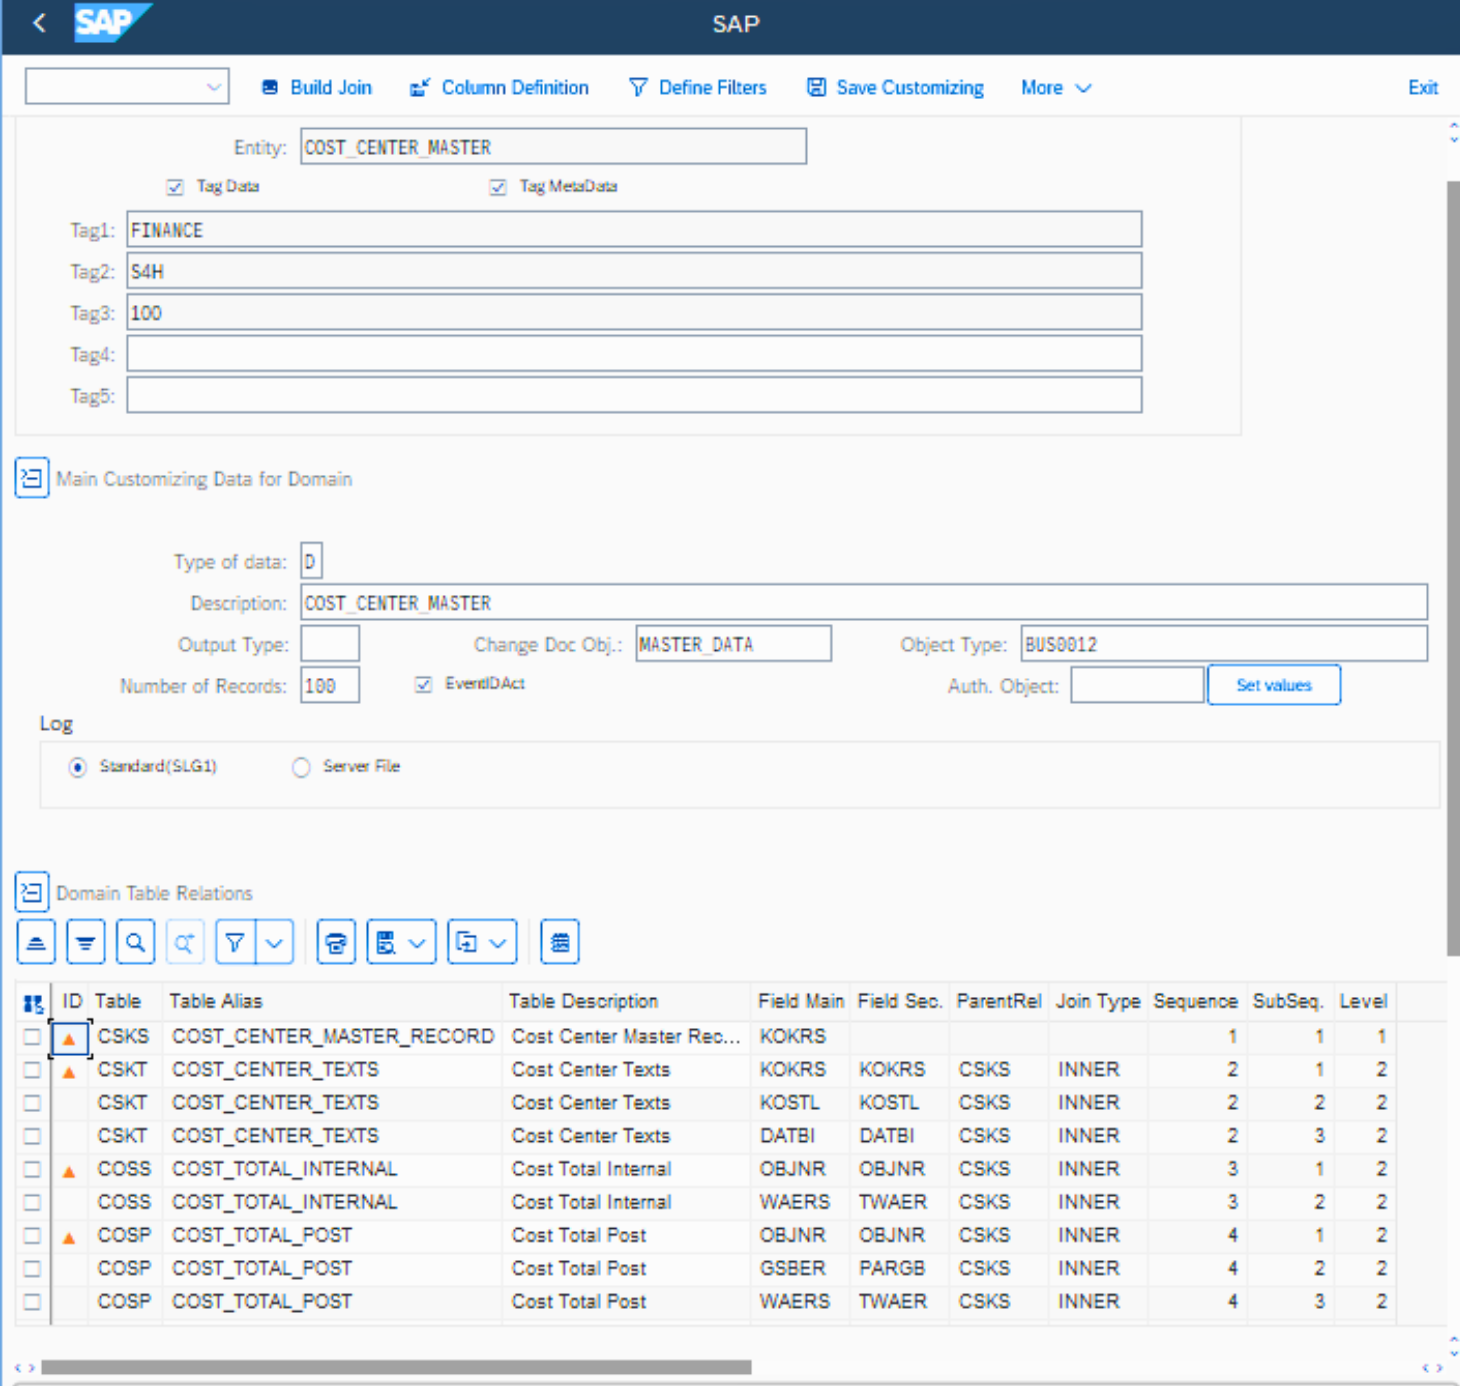Click into the Tag4 input field
The height and width of the screenshot is (1386, 1460).
[x=634, y=354]
